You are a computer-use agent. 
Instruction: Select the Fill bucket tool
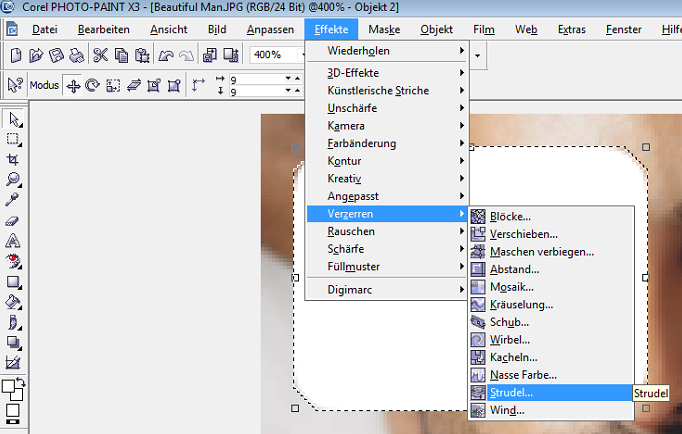[x=13, y=302]
